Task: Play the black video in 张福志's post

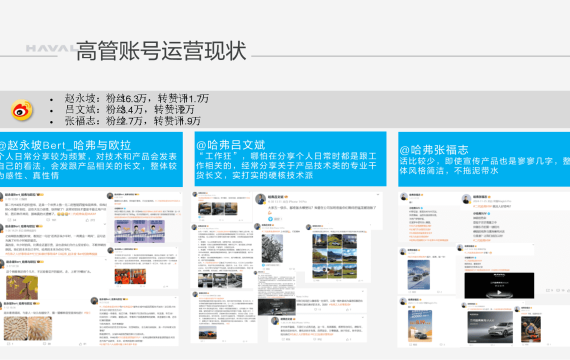Action: [x=499, y=285]
